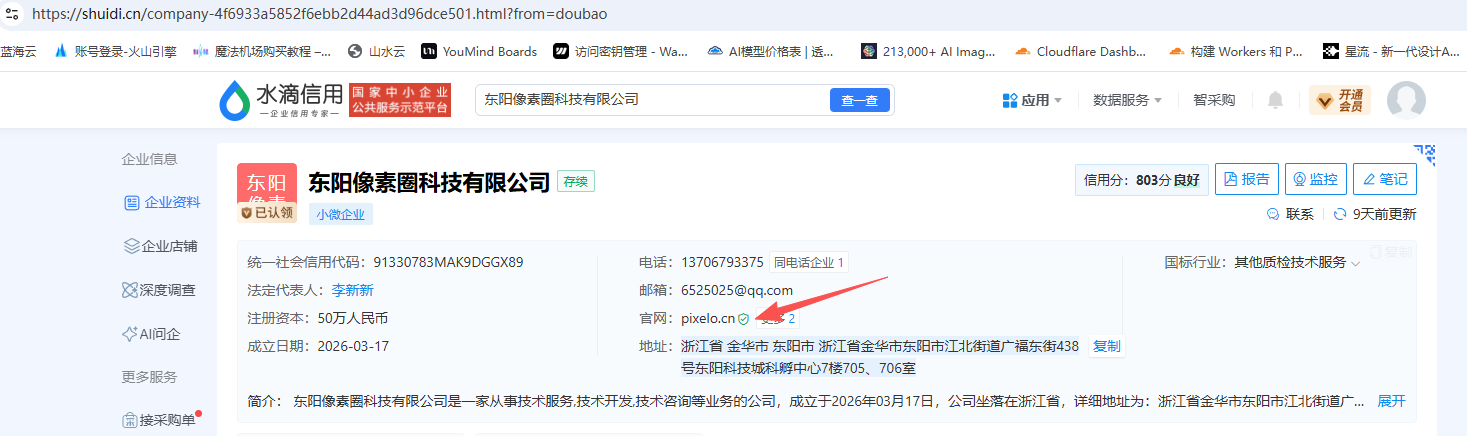Open the 魔法机场购买教程 bookmark
The height and width of the screenshot is (436, 1467).
click(262, 51)
